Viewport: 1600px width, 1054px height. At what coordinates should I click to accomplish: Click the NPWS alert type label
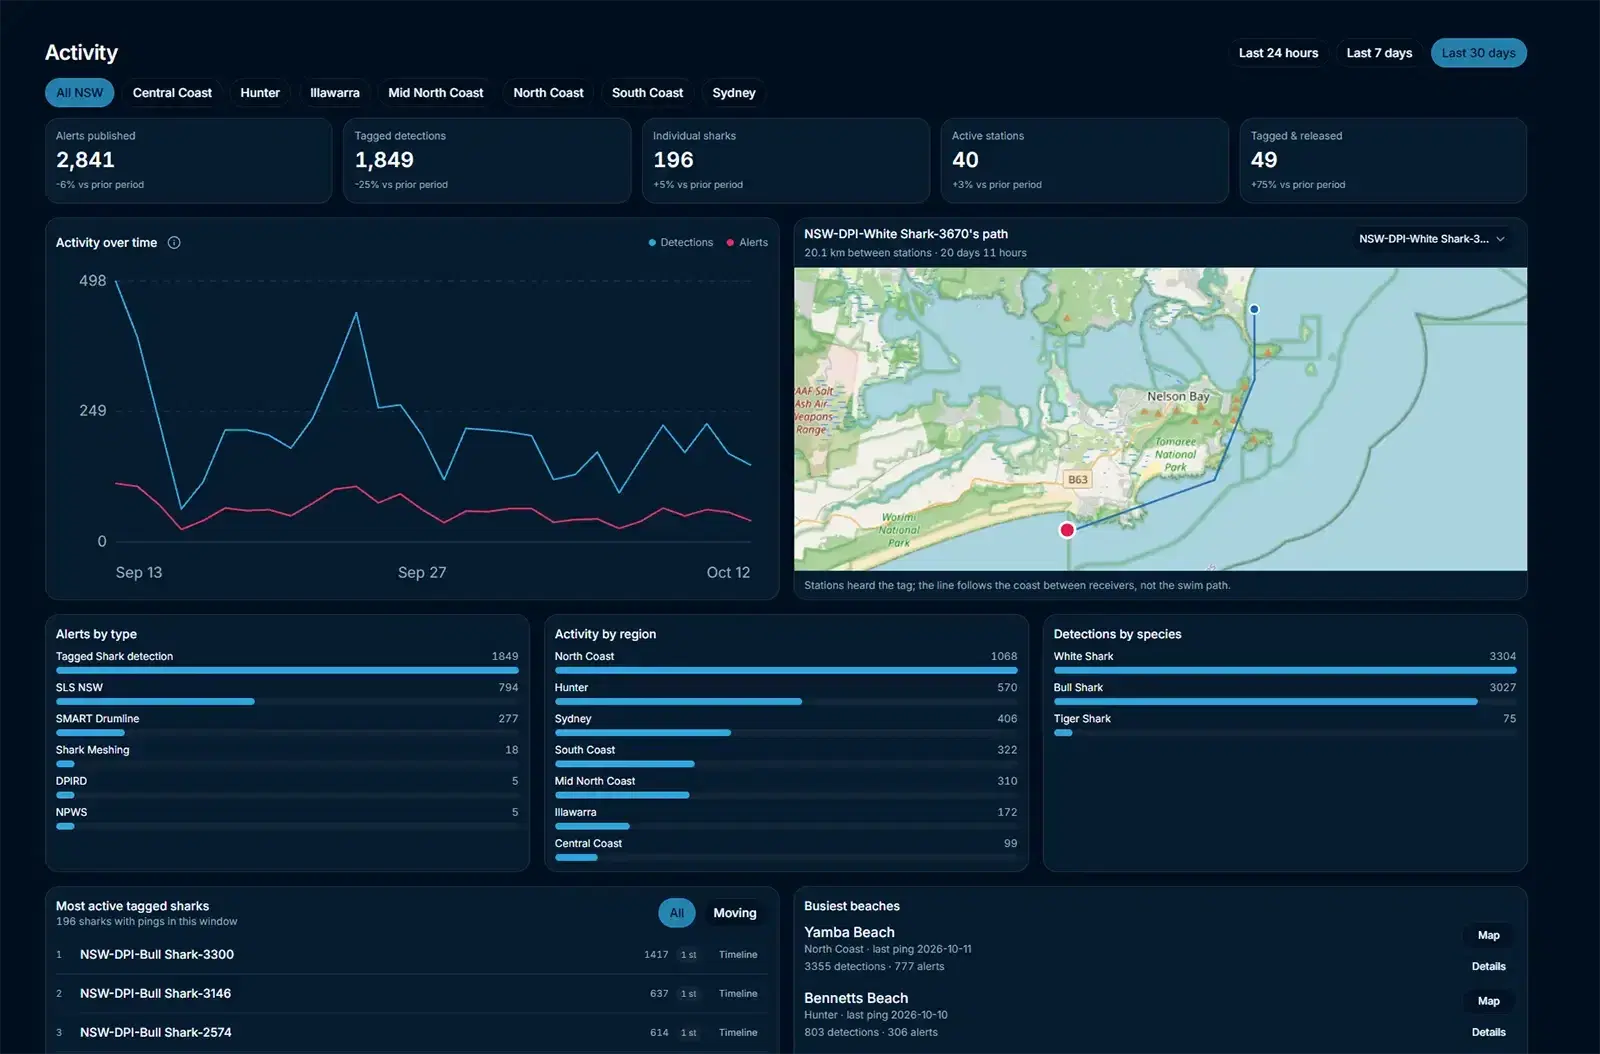point(71,812)
